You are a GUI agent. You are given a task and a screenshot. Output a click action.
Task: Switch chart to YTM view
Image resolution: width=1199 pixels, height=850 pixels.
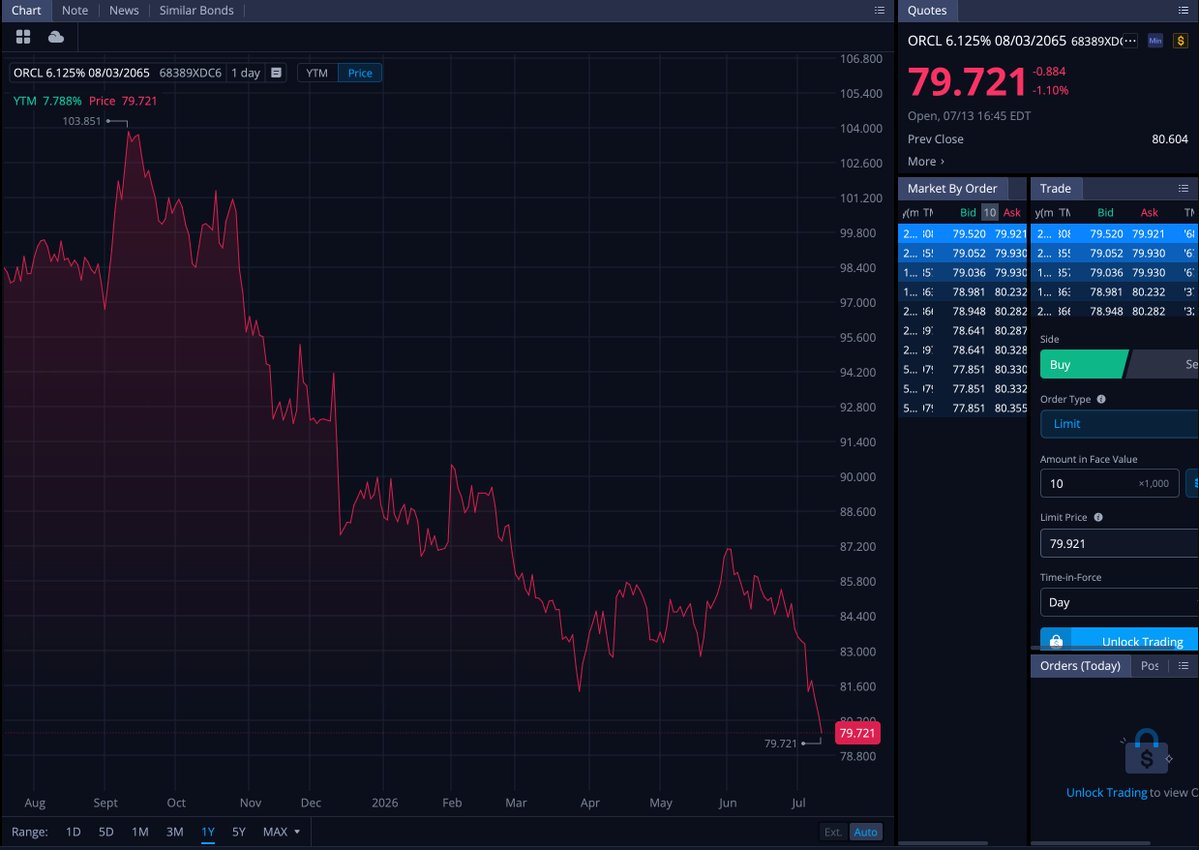(317, 73)
